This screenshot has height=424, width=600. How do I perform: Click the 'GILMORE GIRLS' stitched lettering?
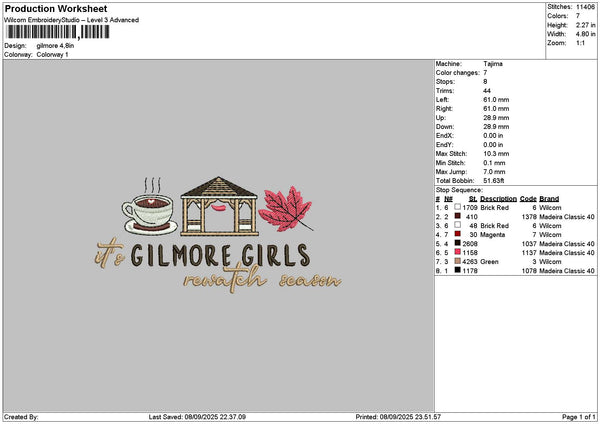pos(220,255)
